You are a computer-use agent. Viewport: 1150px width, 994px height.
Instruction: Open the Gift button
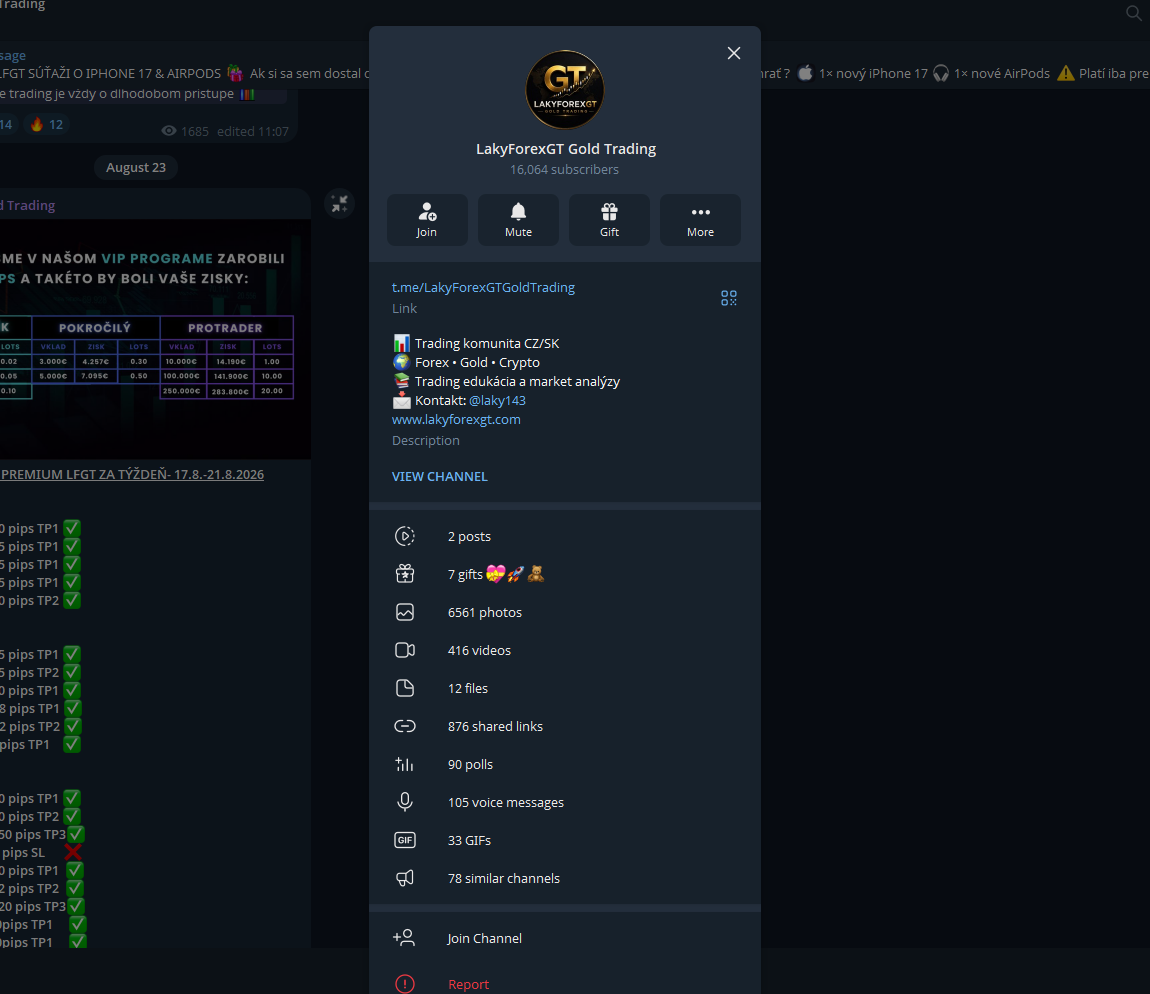[x=609, y=220]
